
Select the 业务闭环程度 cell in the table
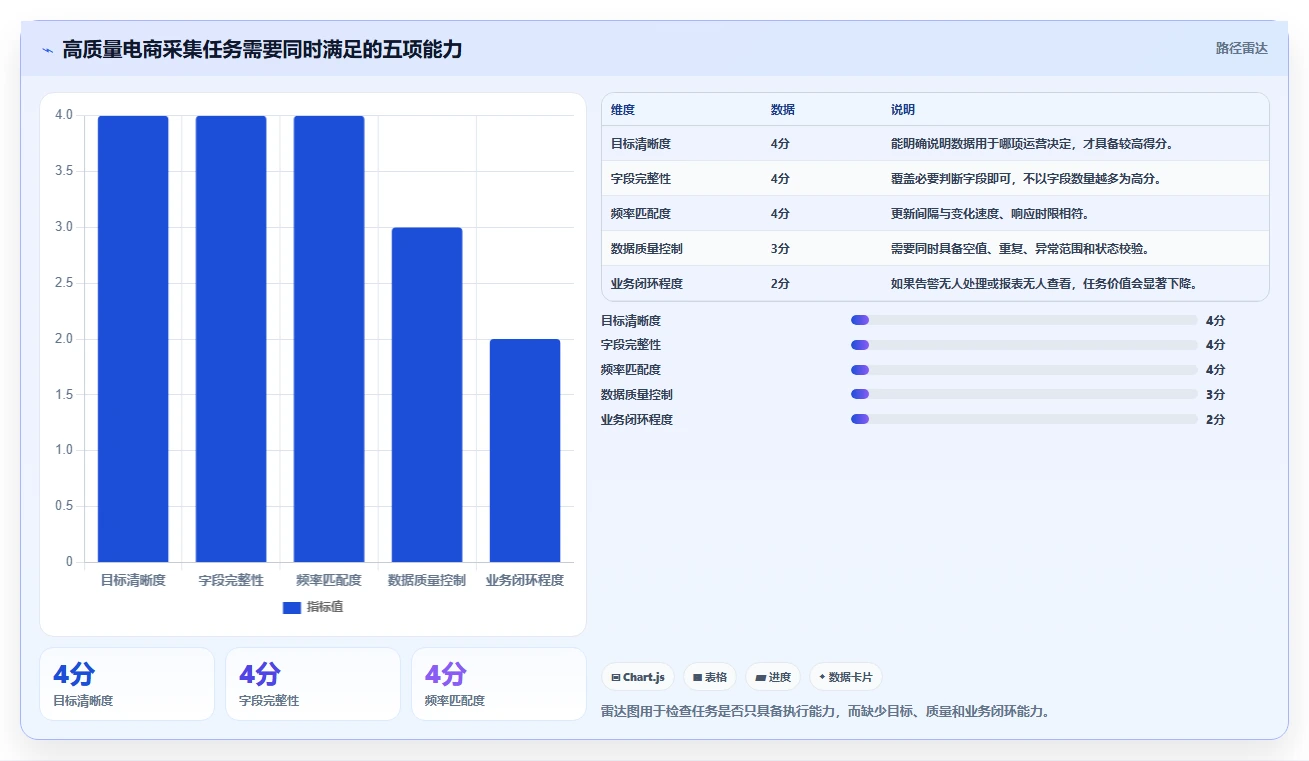(647, 284)
